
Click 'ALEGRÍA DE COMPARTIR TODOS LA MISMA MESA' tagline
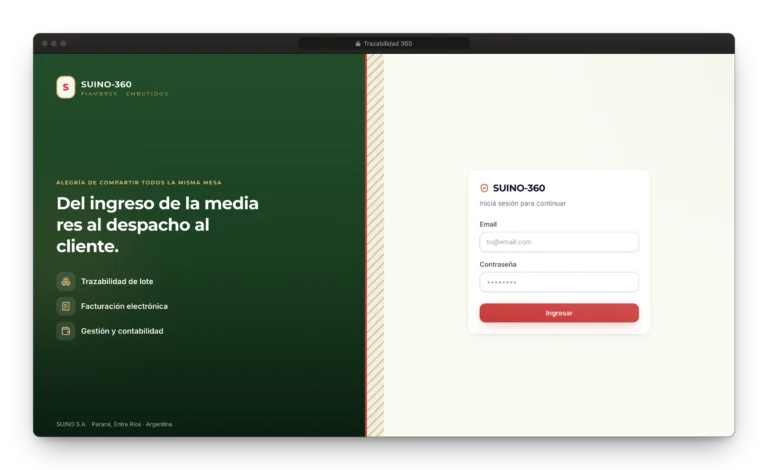pyautogui.click(x=139, y=183)
